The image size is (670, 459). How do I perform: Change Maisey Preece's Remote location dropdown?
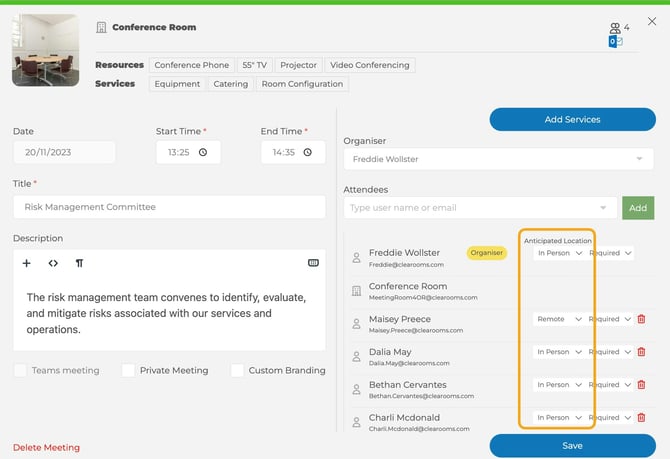pos(558,319)
